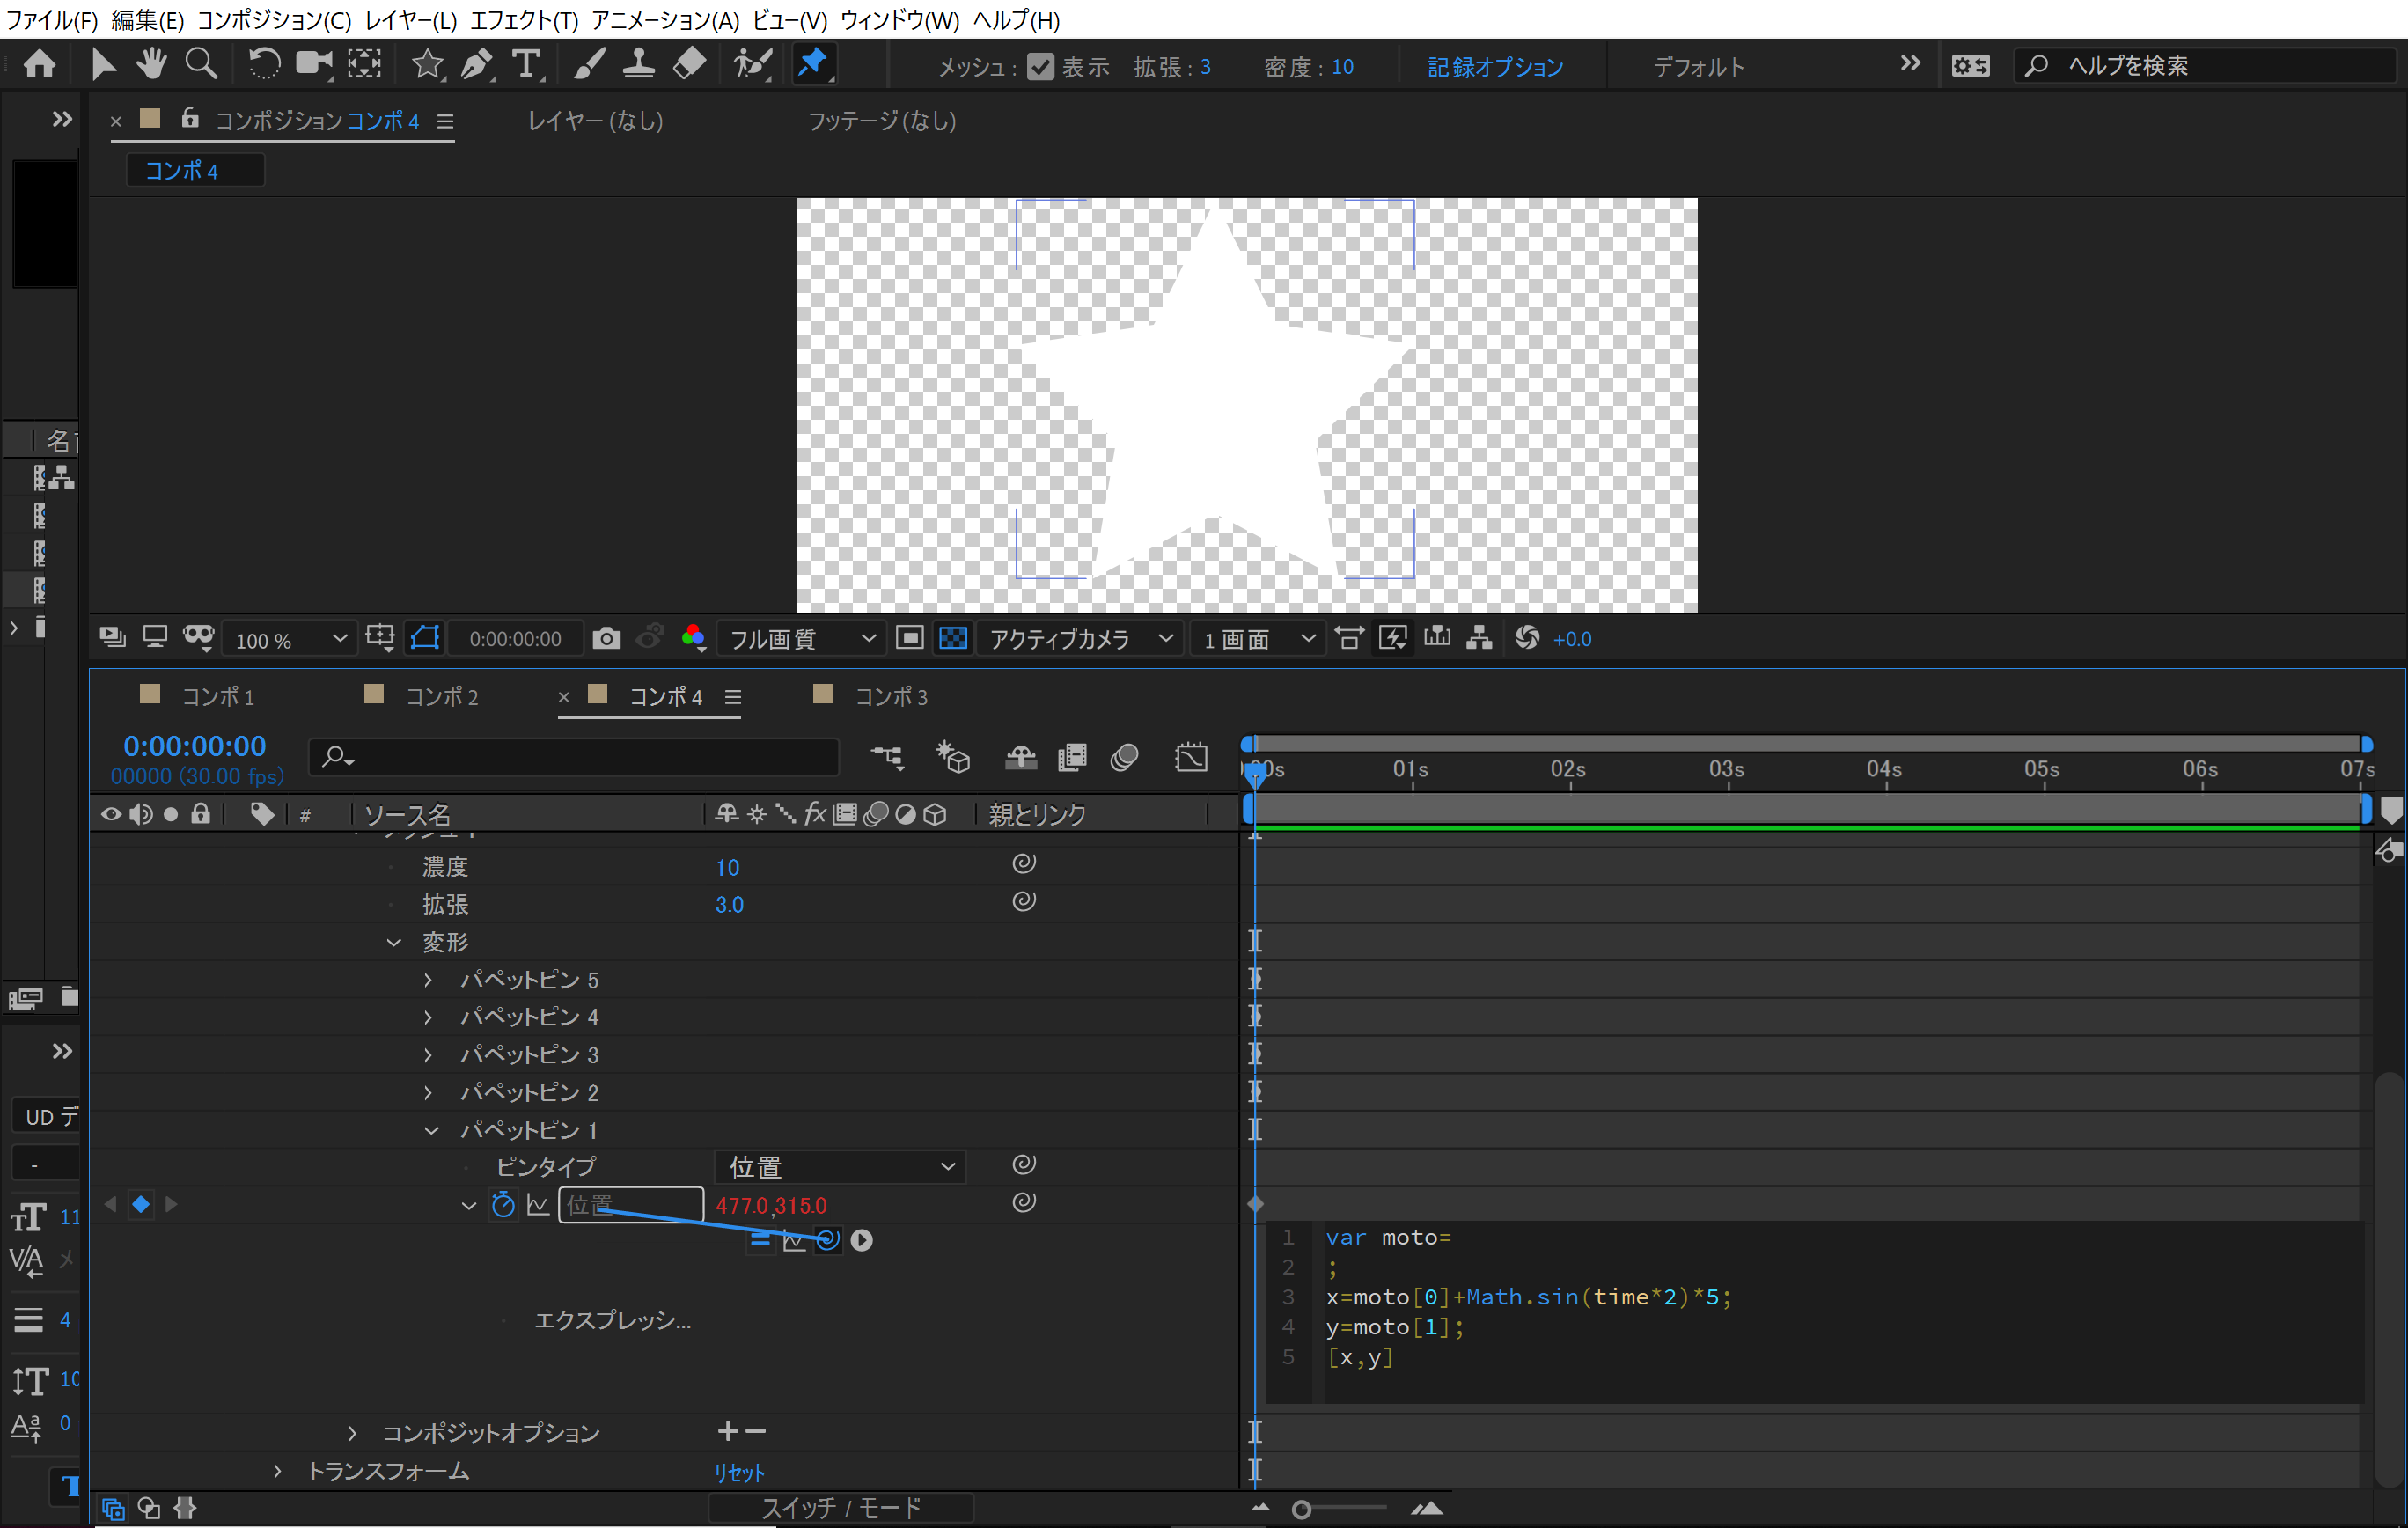
Task: Open the ファイル(F) menu
Action: (51, 19)
